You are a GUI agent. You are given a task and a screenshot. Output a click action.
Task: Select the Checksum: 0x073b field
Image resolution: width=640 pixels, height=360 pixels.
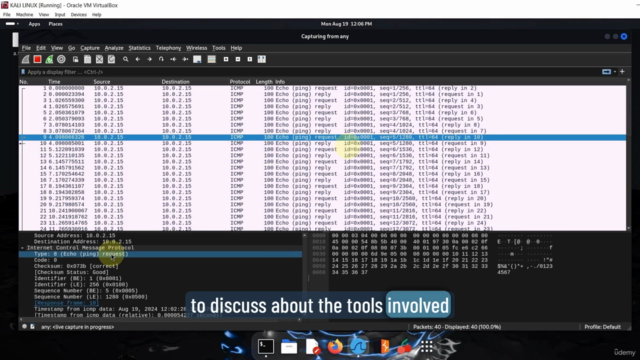pyautogui.click(x=76, y=266)
